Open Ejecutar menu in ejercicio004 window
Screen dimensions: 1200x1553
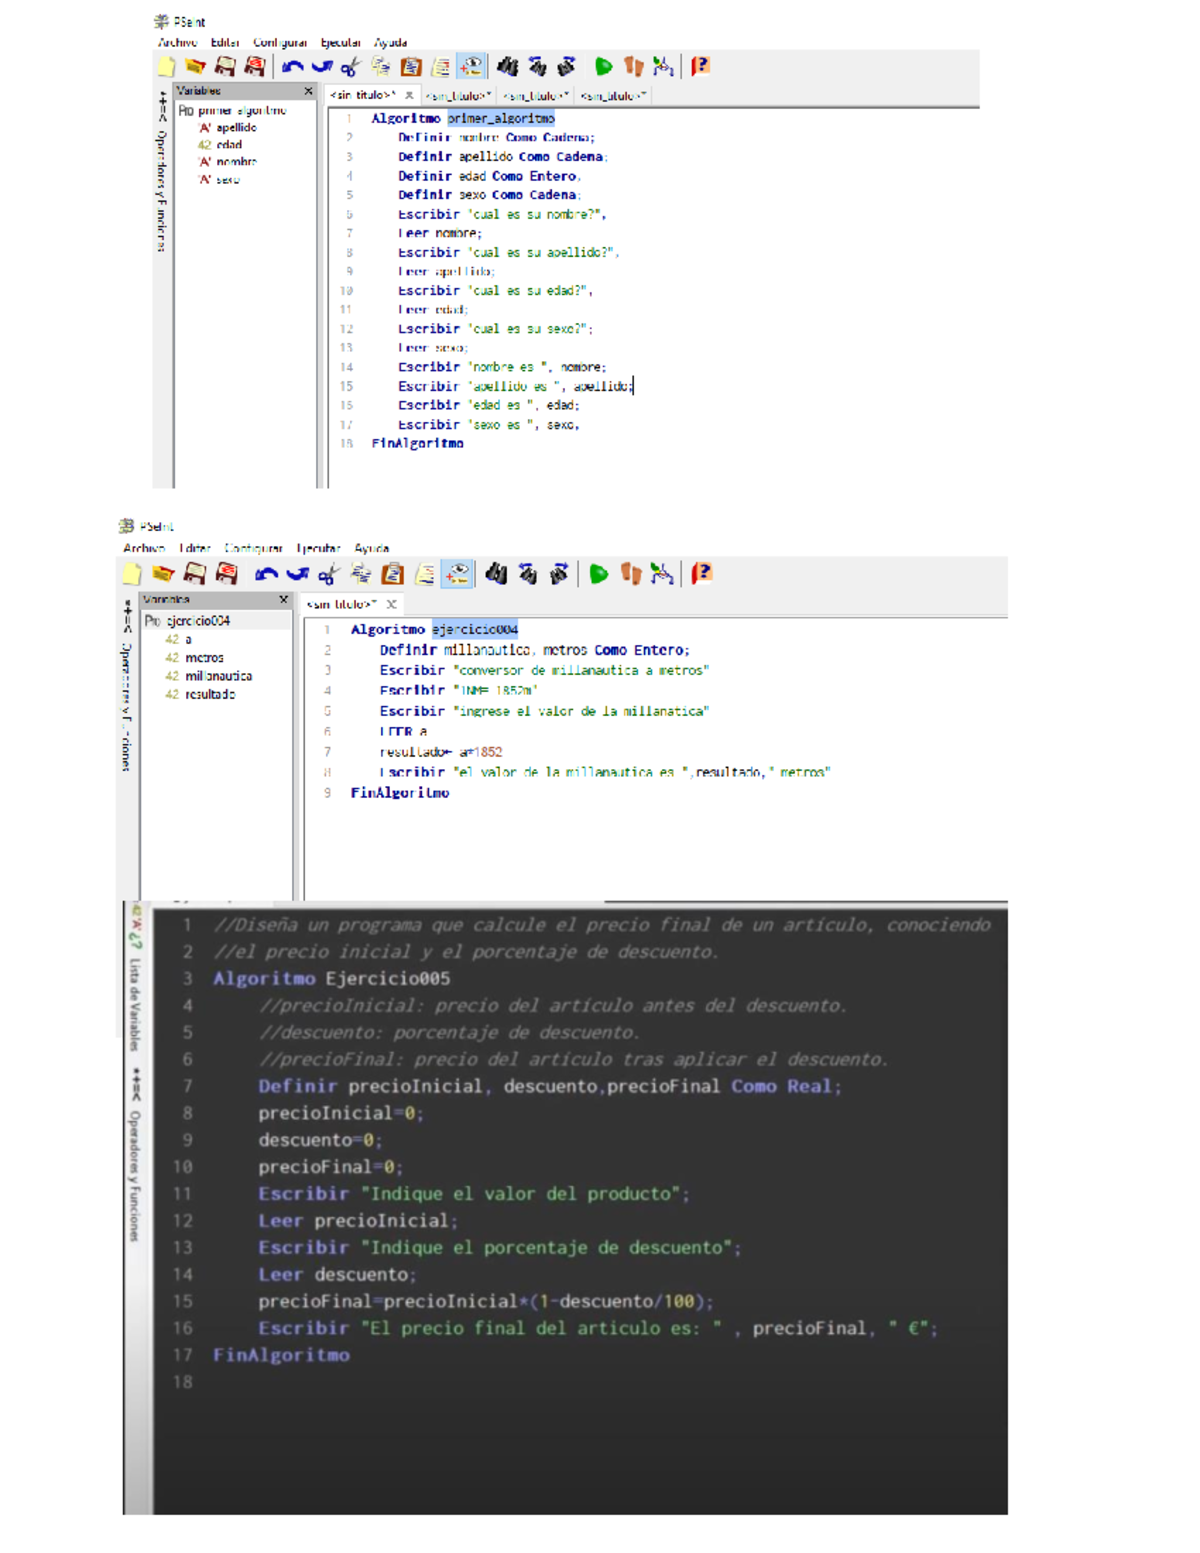pyautogui.click(x=318, y=548)
